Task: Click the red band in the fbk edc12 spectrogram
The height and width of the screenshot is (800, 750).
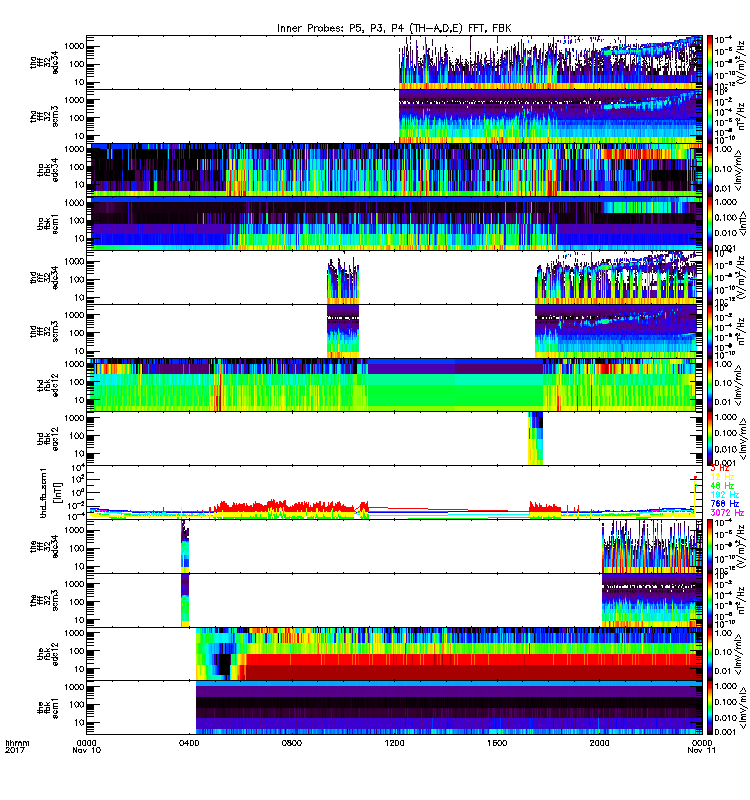Action: pos(472,666)
